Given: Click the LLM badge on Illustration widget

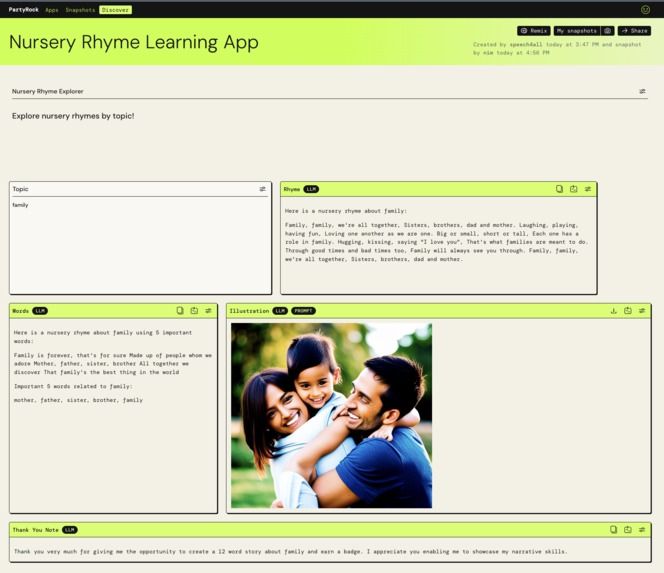Looking at the screenshot, I should click(280, 311).
